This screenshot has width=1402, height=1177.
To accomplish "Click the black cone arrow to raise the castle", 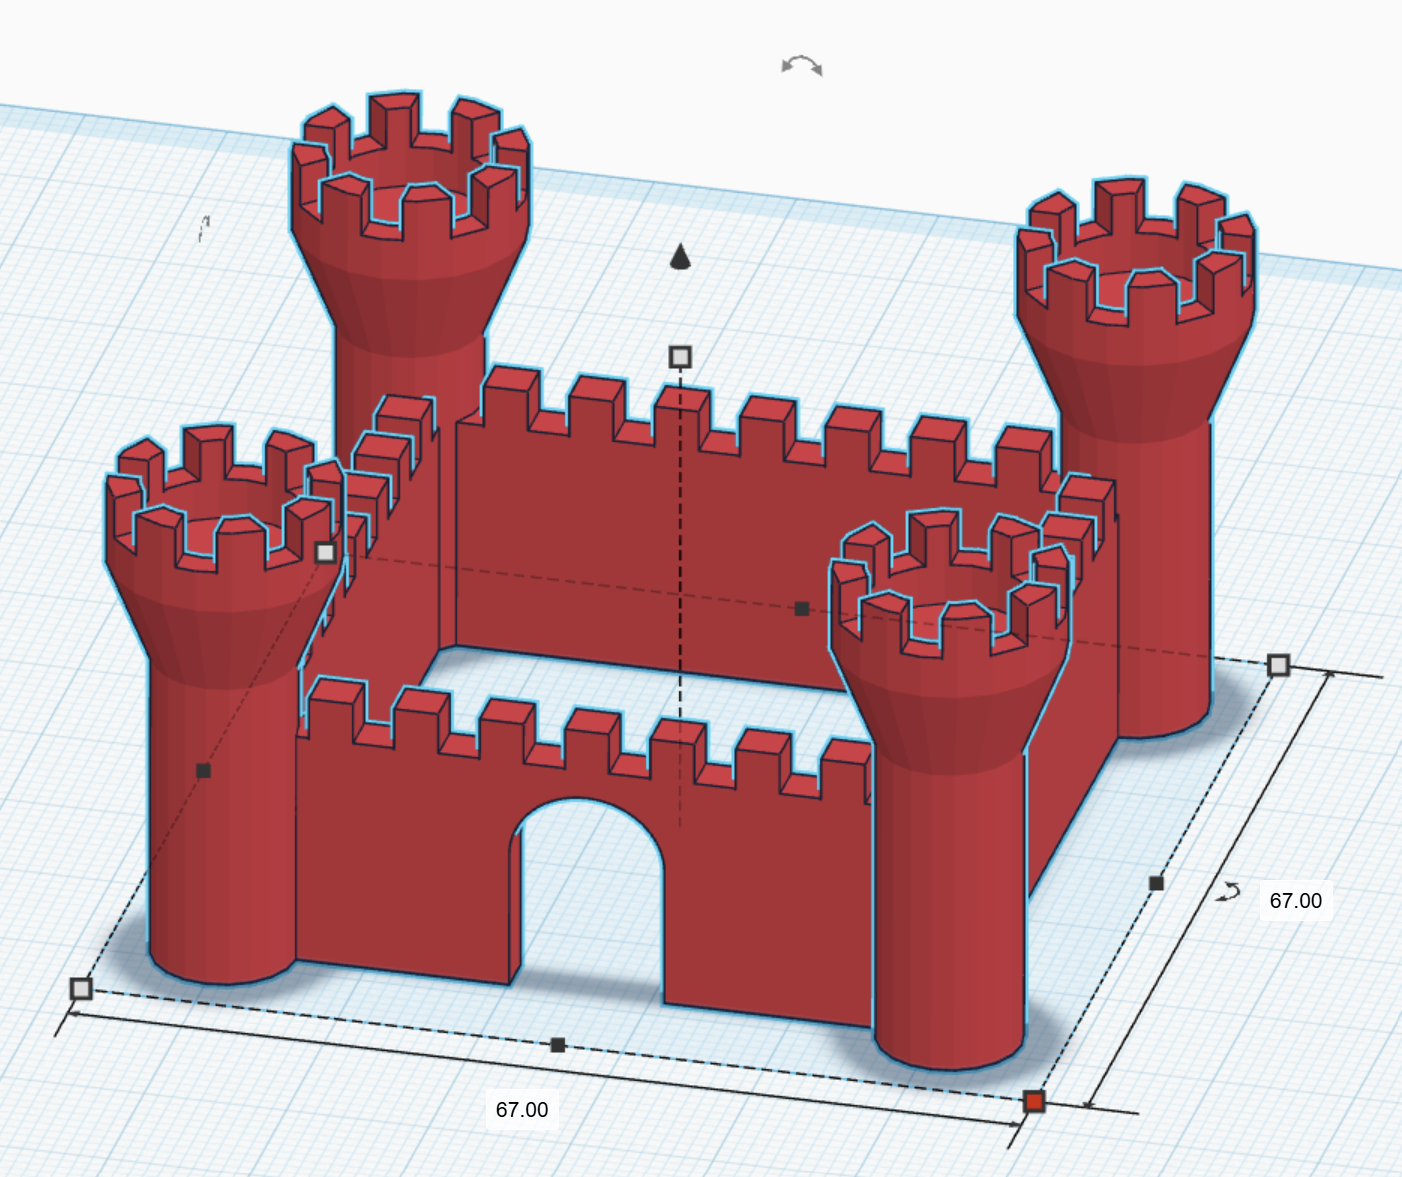I will tap(681, 257).
